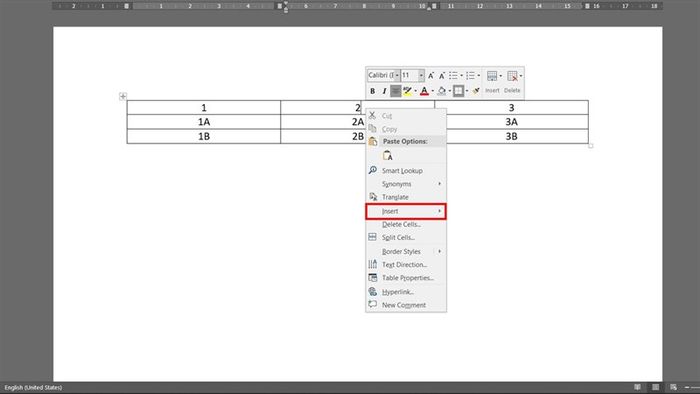Click the Grow Font icon

coord(431,76)
